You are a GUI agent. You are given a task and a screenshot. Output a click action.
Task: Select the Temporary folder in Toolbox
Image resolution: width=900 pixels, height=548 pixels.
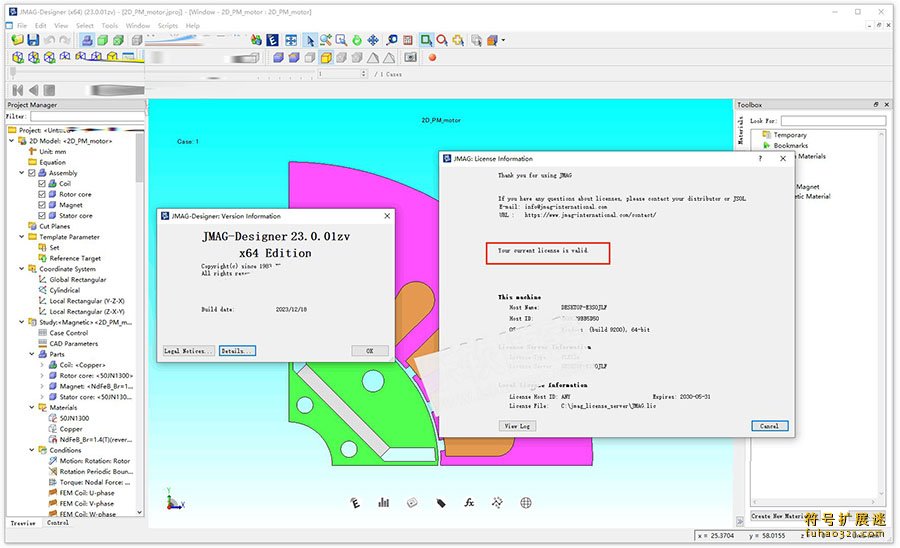[x=790, y=135]
